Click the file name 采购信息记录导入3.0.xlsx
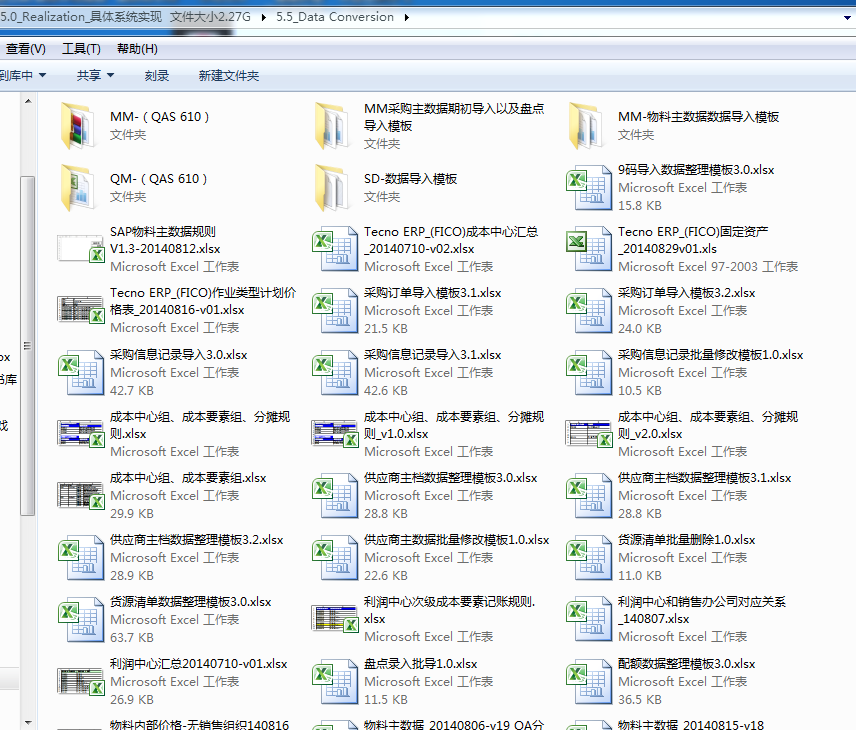The height and width of the screenshot is (730, 856). [179, 355]
